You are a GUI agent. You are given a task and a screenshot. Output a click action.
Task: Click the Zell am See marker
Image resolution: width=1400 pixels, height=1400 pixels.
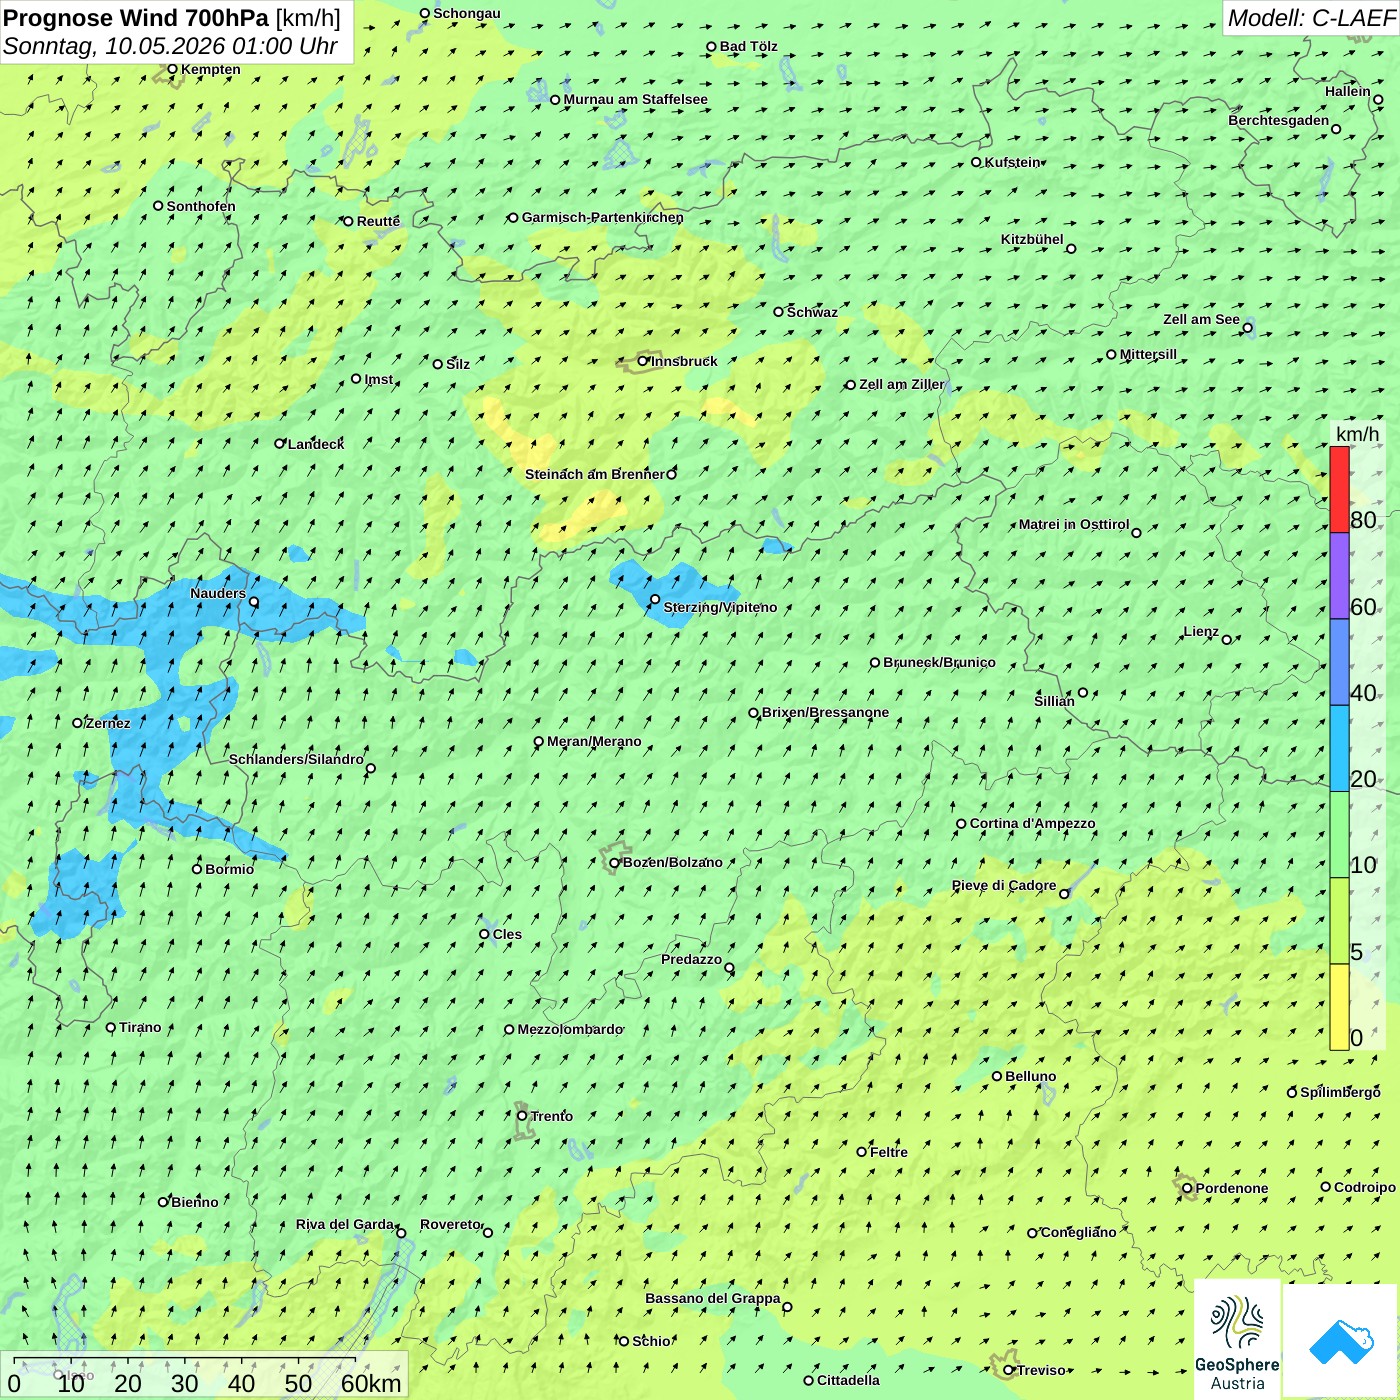[x=1247, y=327]
